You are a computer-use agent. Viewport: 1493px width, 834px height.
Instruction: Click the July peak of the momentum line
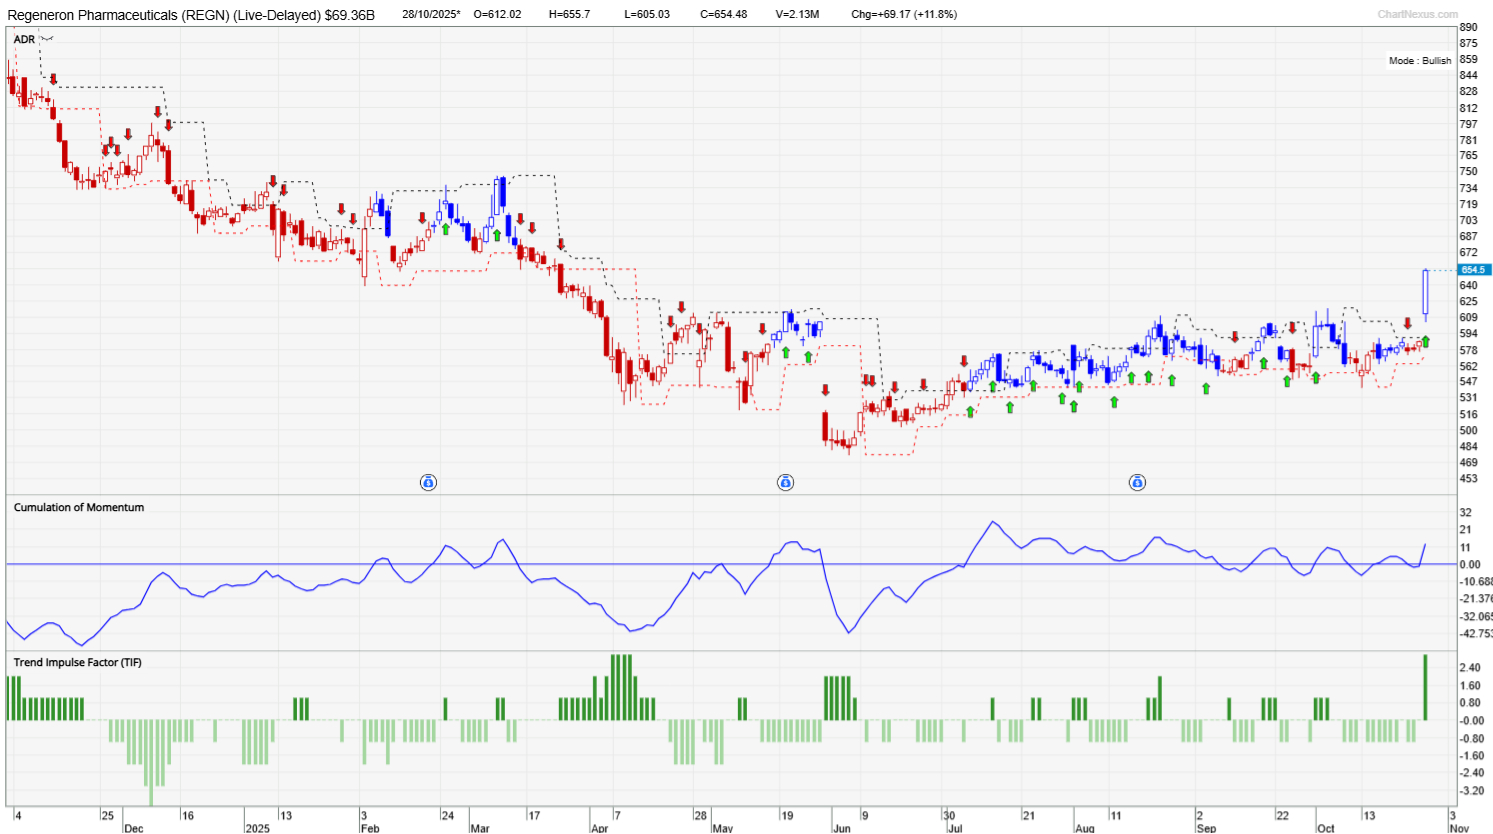tap(992, 523)
